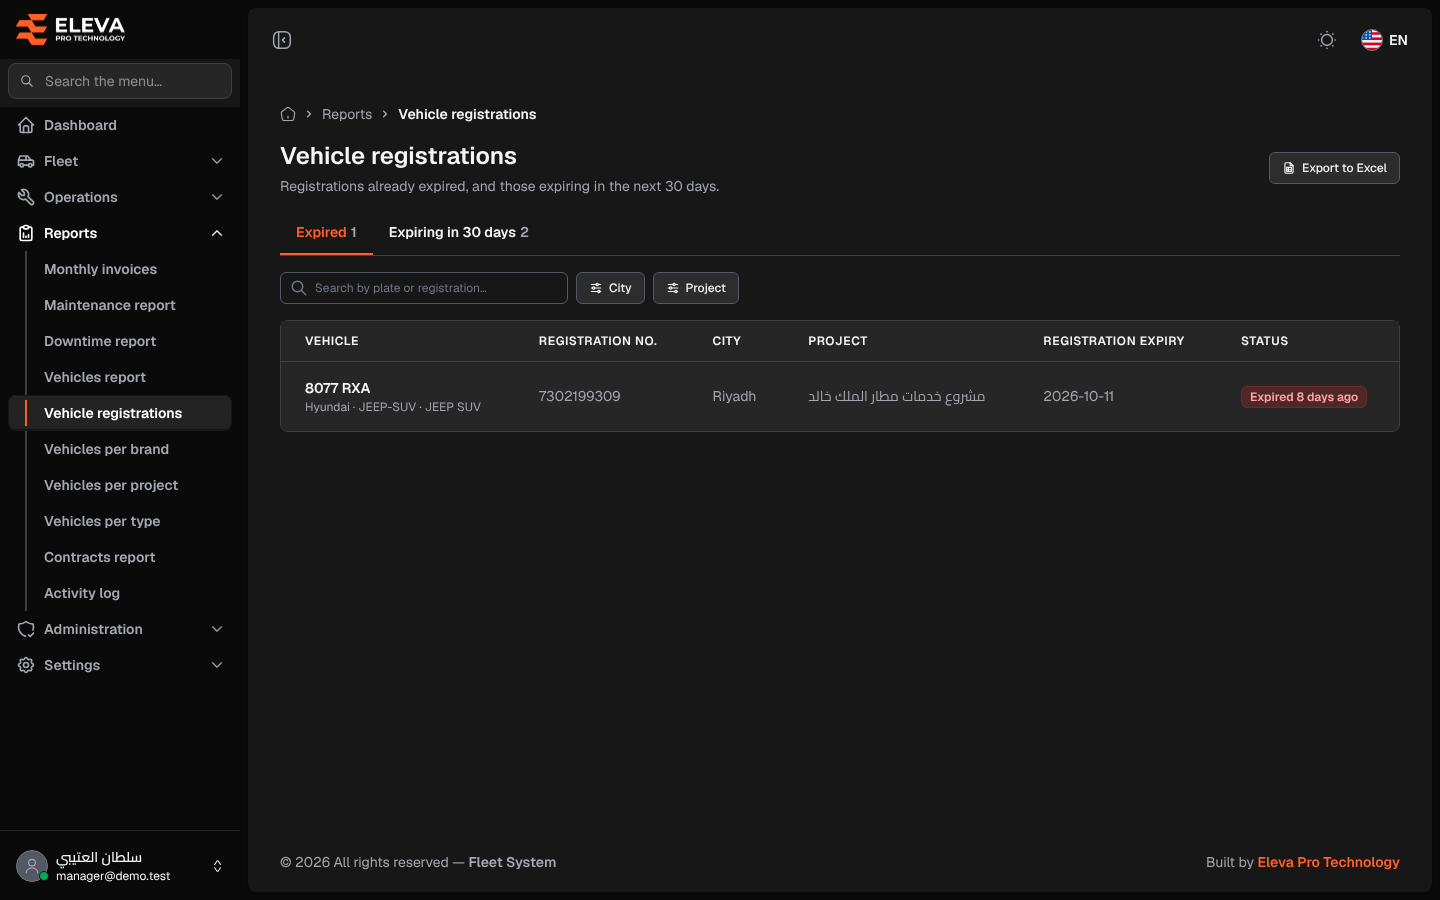Collapse the sidebar panel icon
This screenshot has width=1440, height=900.
[282, 40]
